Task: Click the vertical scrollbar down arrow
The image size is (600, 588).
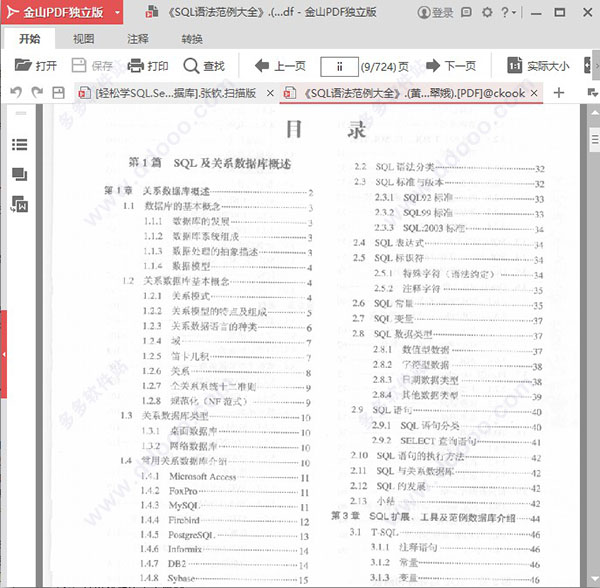Action: pos(595,577)
